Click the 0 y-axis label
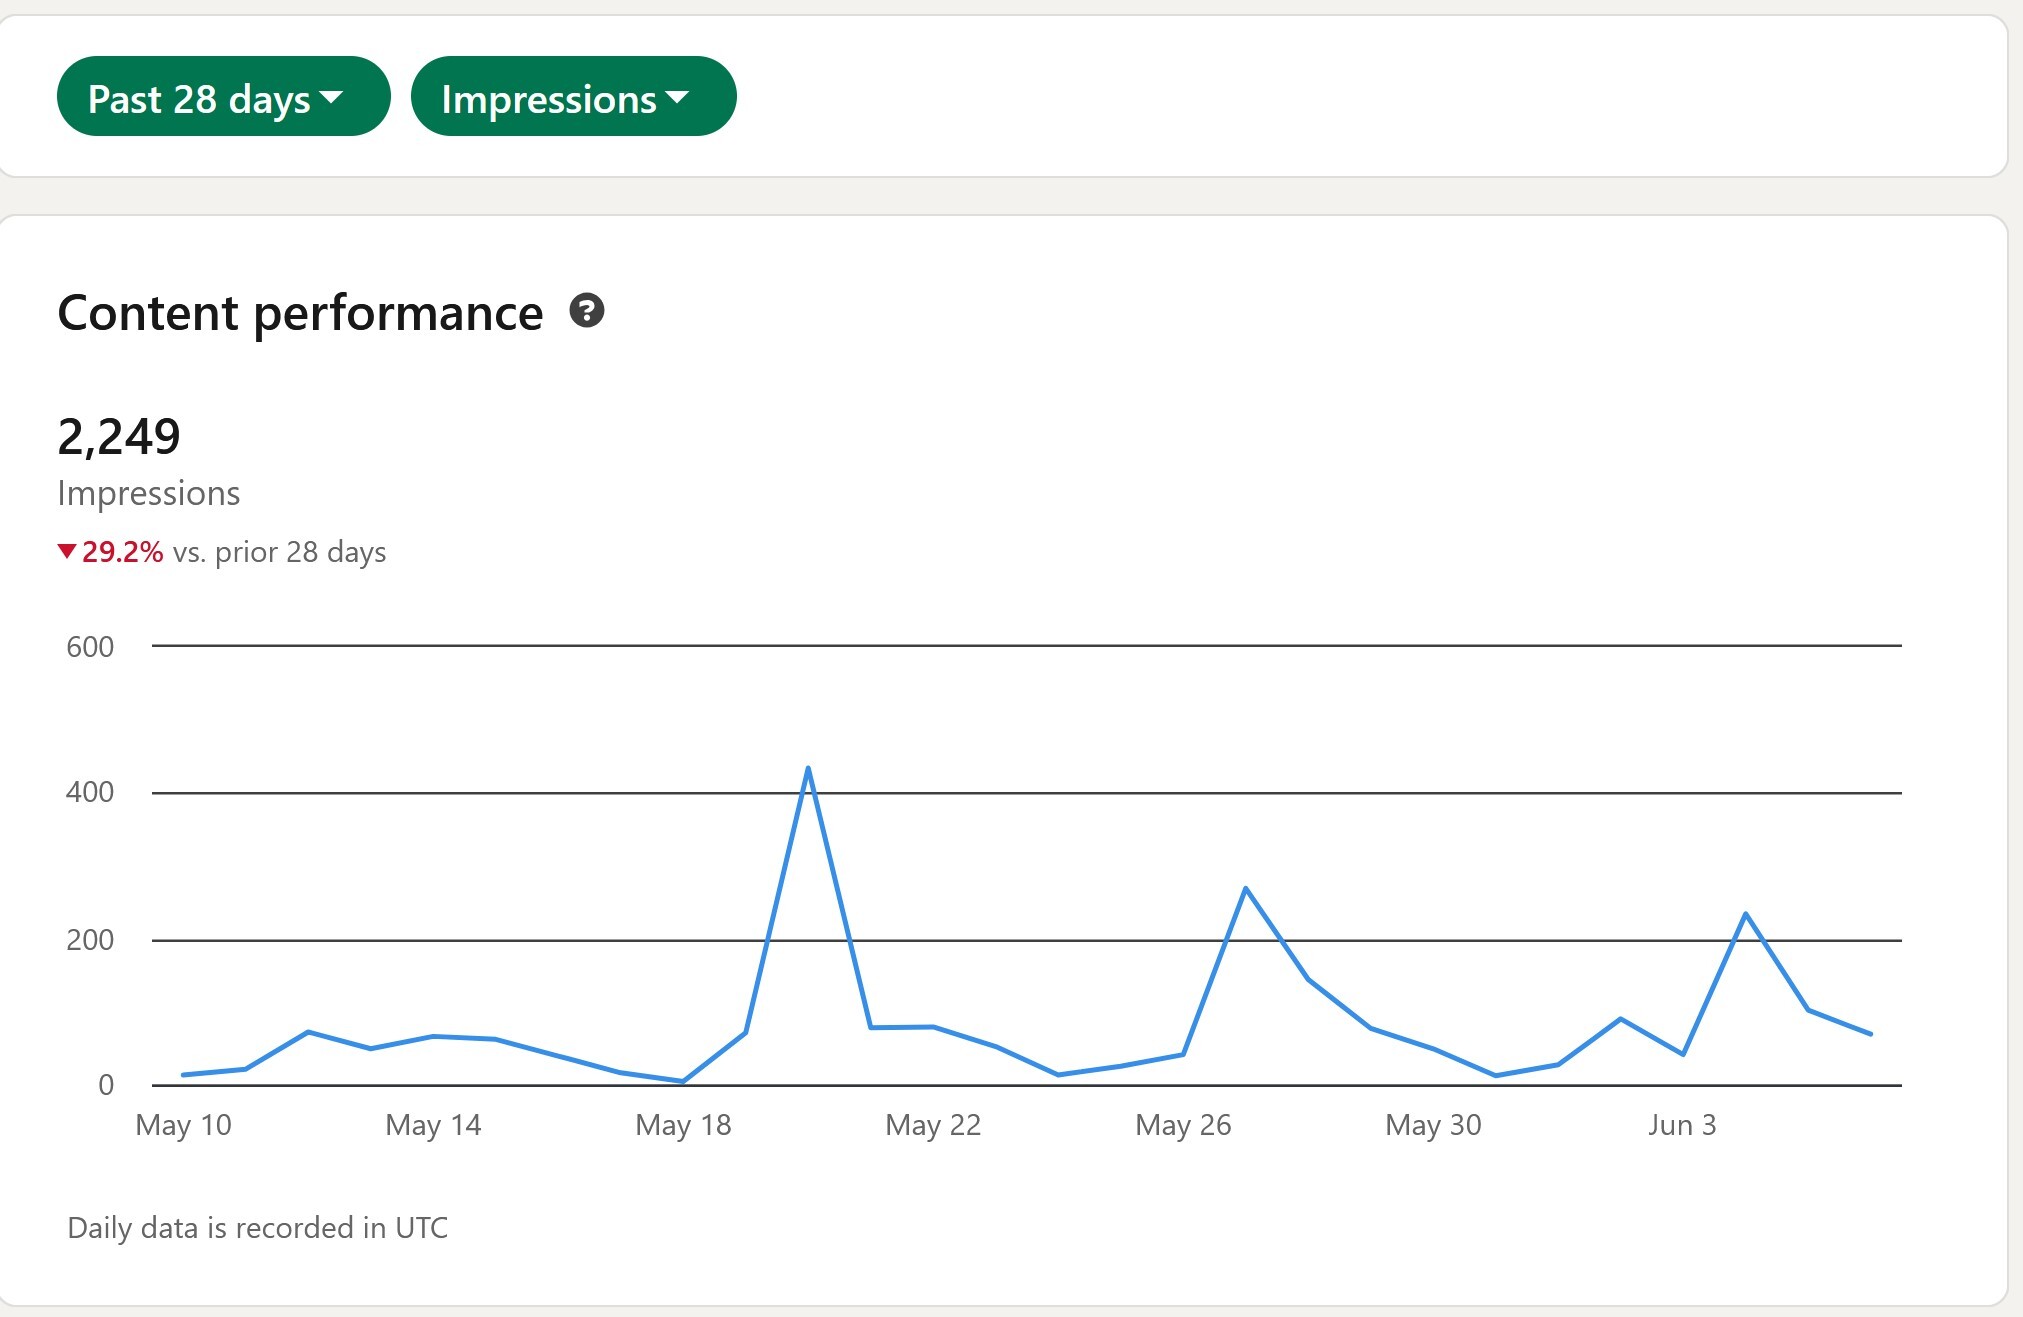The image size is (2023, 1317). coord(106,1085)
